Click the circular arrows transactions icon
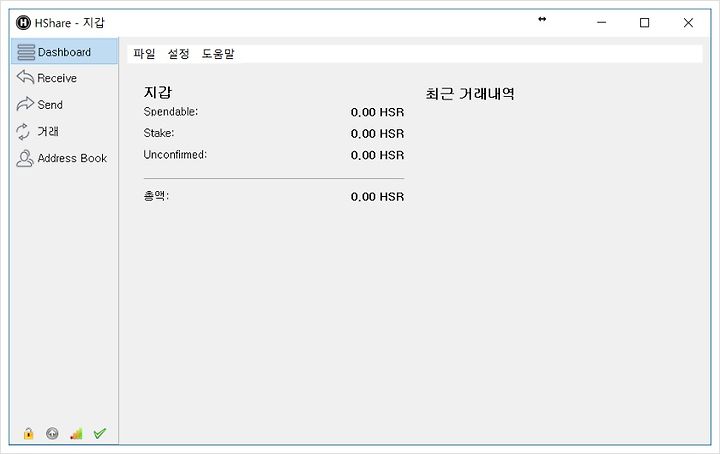Viewport: 720px width, 454px height. (x=23, y=132)
